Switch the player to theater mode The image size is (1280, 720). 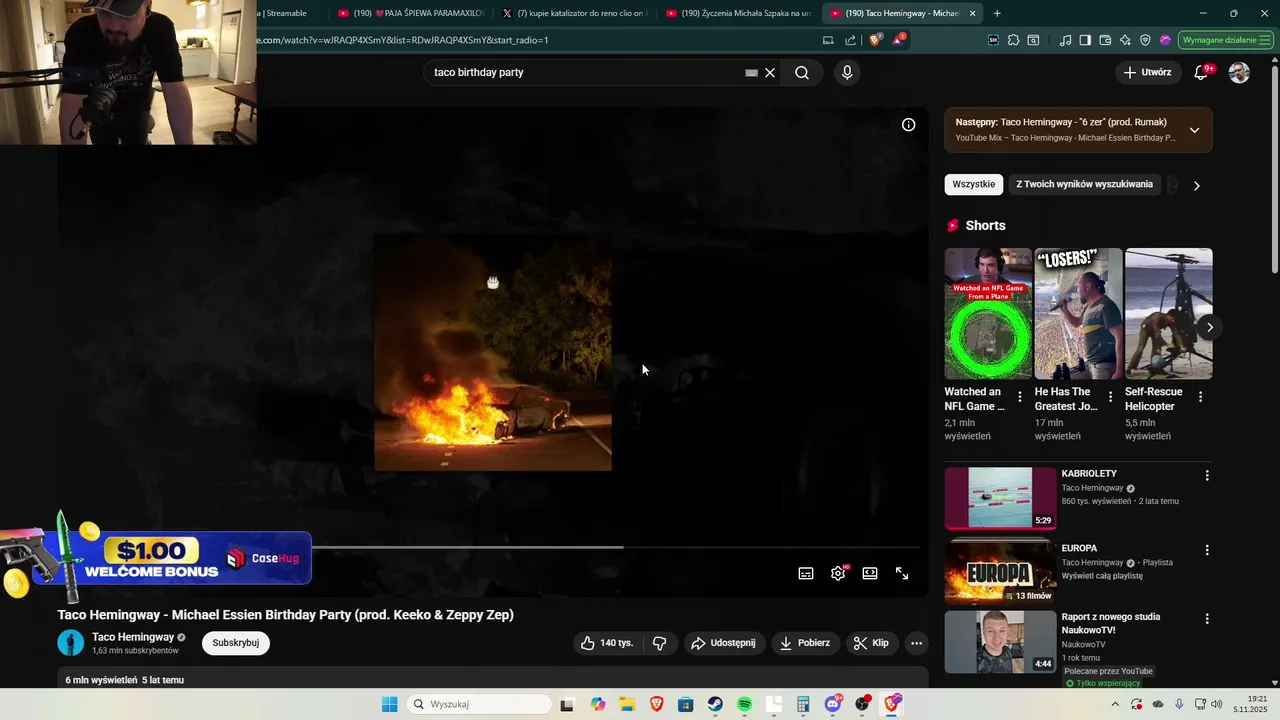[x=870, y=573]
